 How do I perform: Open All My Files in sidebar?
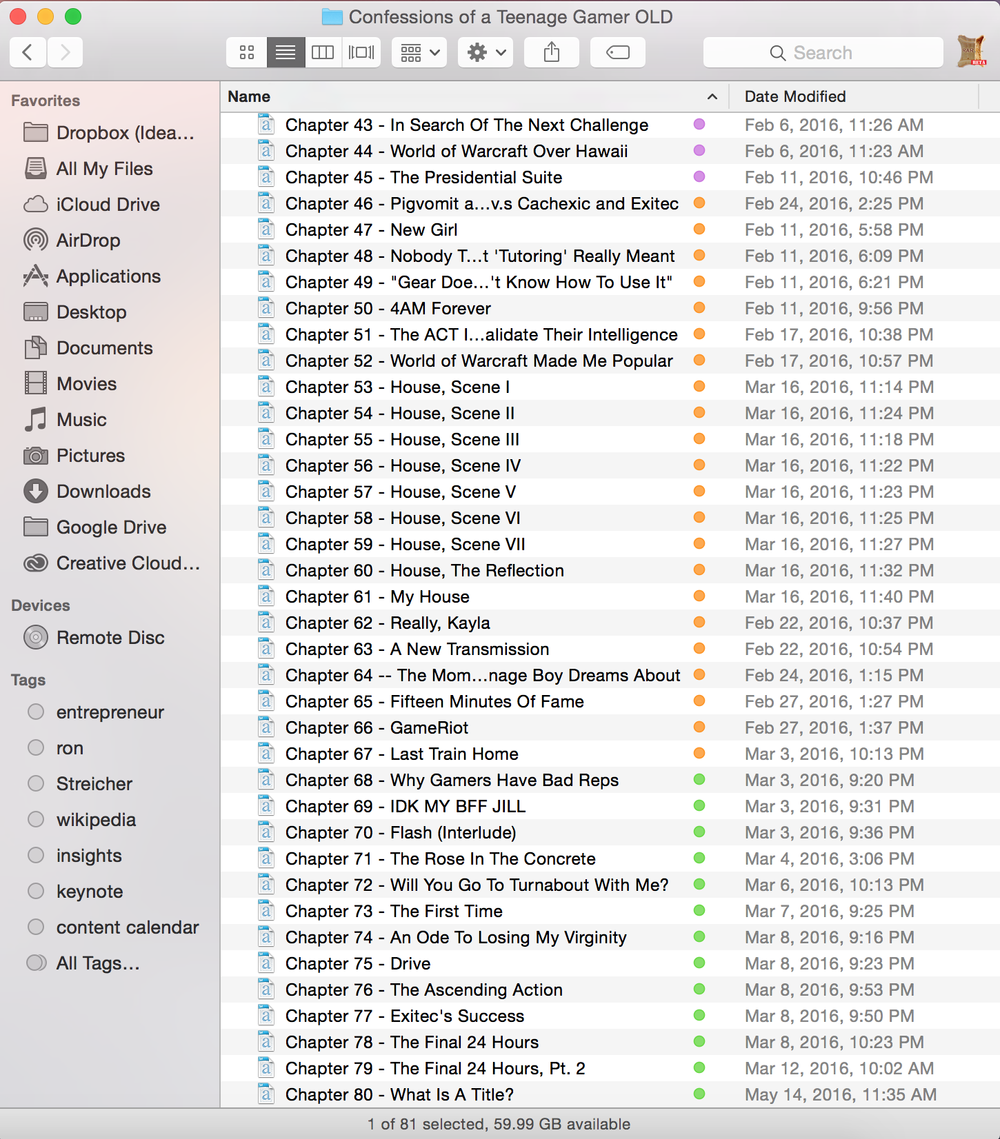point(110,169)
